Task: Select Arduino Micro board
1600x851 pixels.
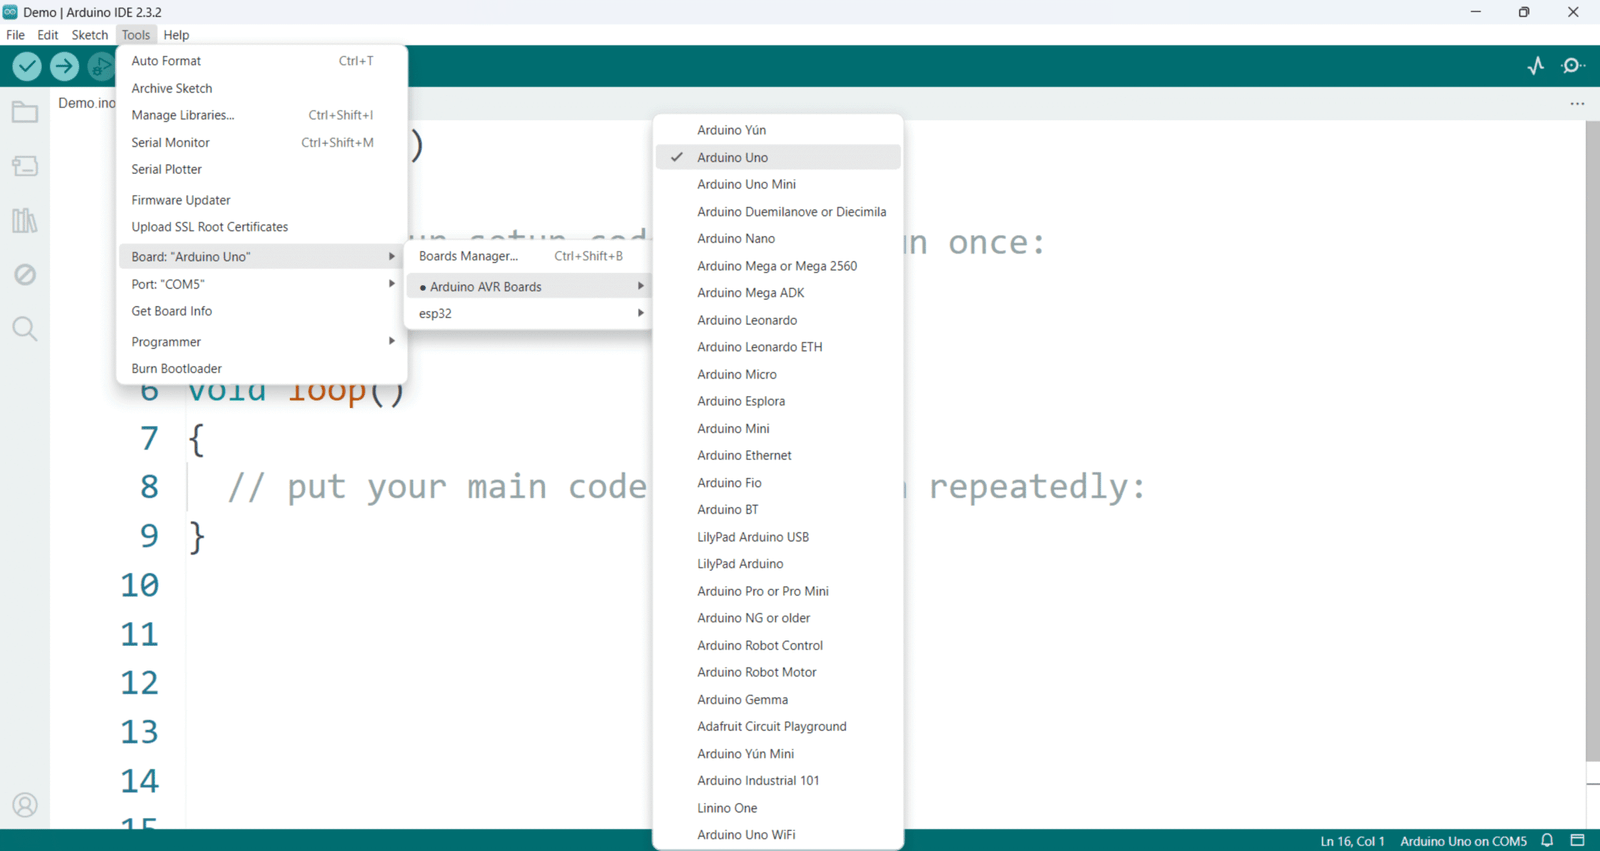Action: 778,374
